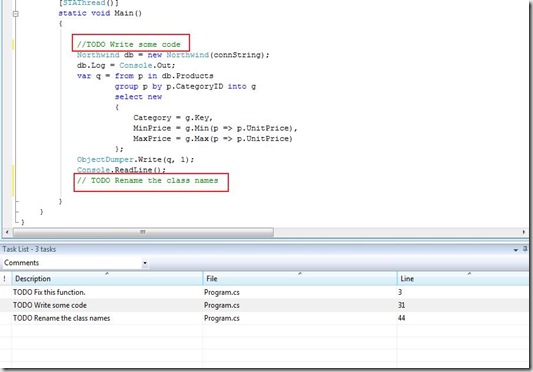The width and height of the screenshot is (533, 372).
Task: Click the 'MinPrice = g.Min' code line
Action: tap(216, 128)
